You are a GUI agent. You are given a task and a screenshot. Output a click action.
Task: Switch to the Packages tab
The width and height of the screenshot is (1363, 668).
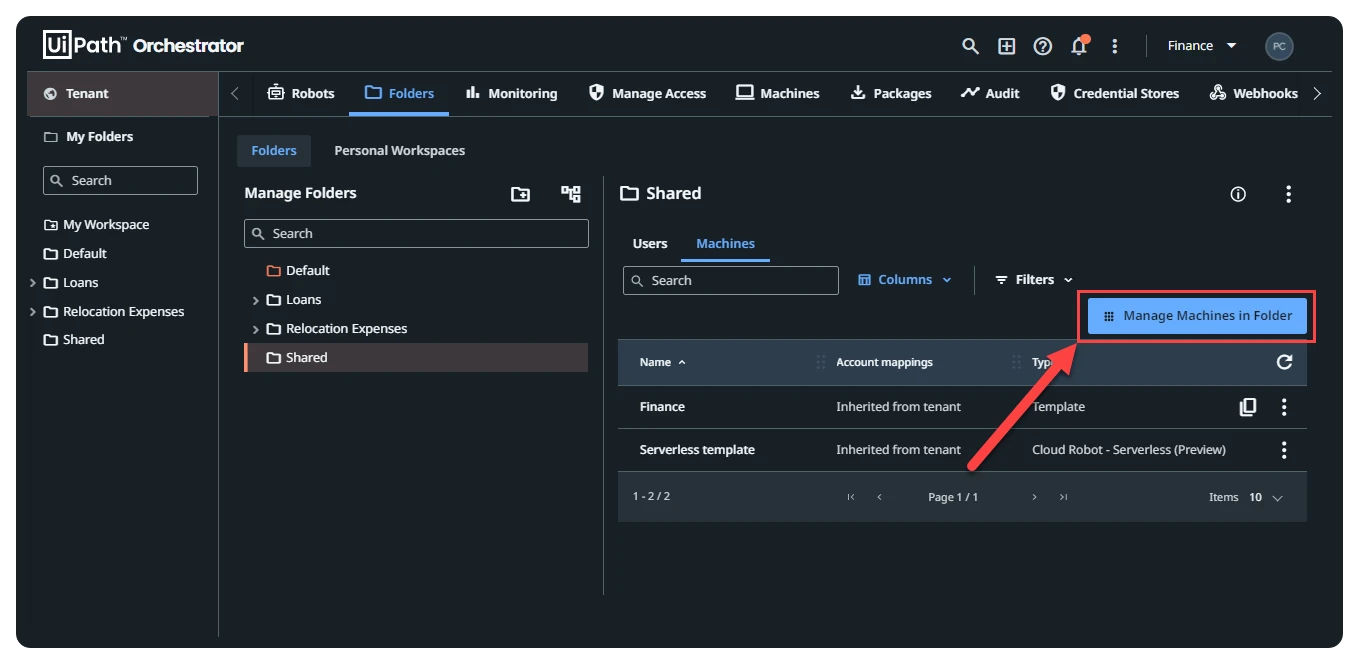[x=890, y=93]
